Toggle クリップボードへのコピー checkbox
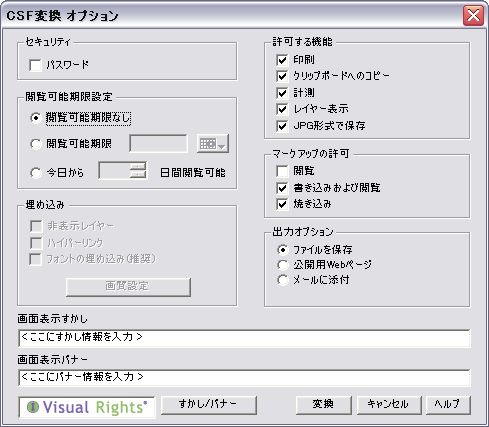Screen dimensions: 489x427 pos(282,76)
